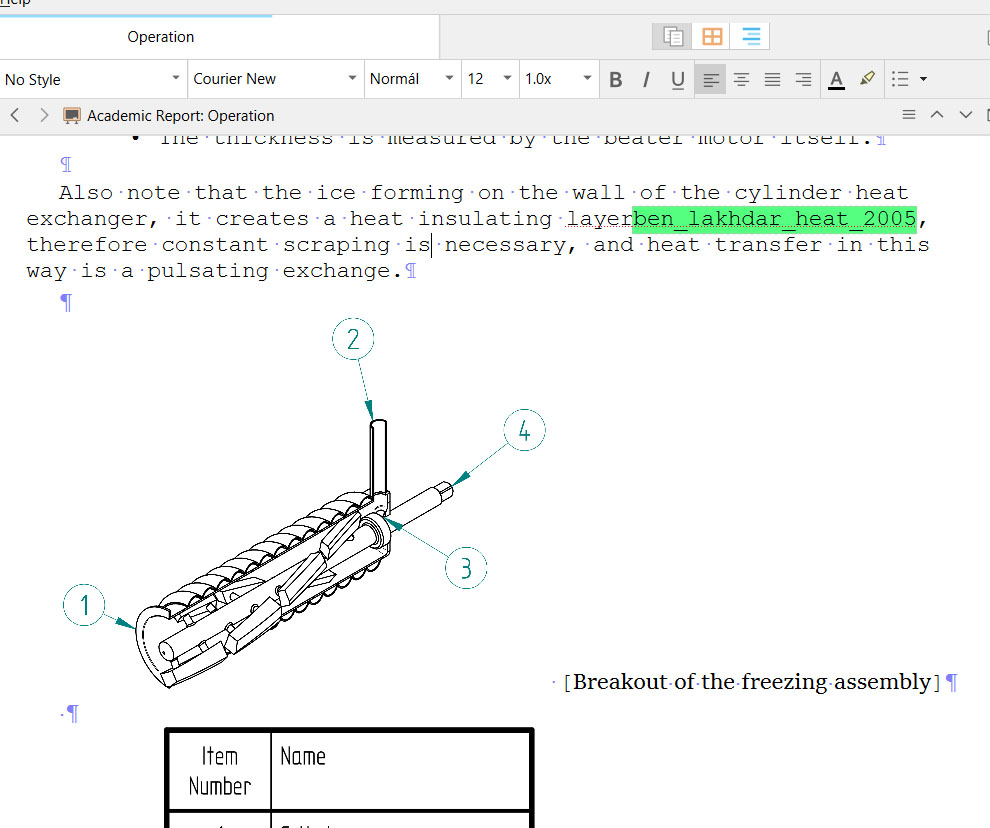990x828 pixels.
Task: Go to the next document with down chevron
Action: [966, 115]
